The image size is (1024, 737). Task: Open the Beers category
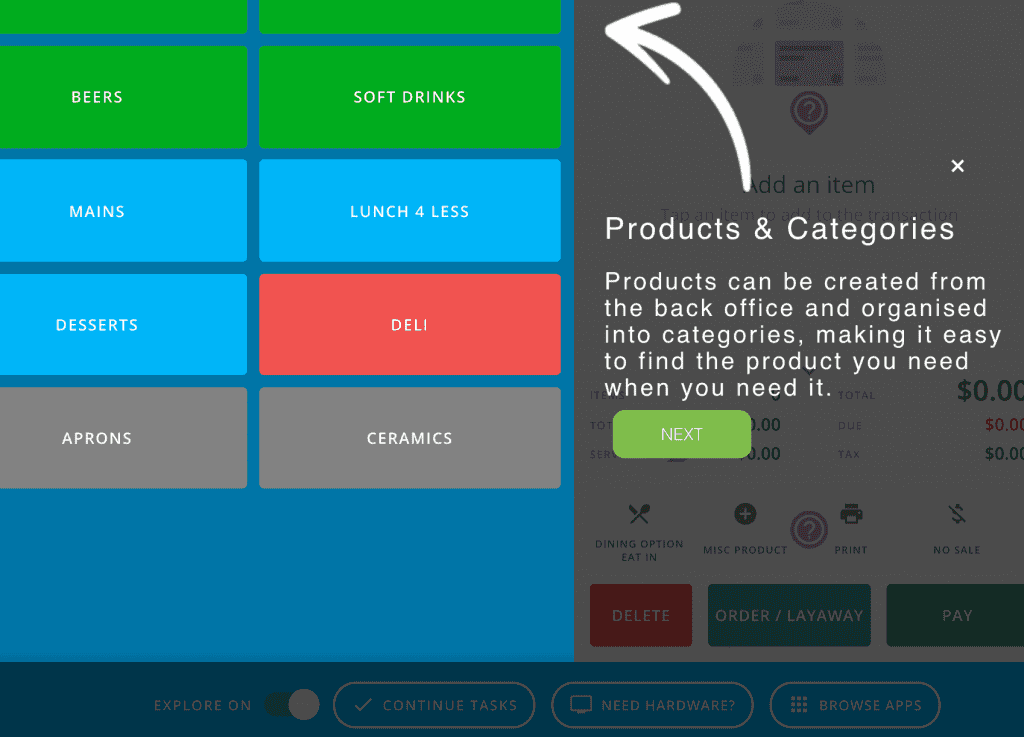(x=97, y=97)
